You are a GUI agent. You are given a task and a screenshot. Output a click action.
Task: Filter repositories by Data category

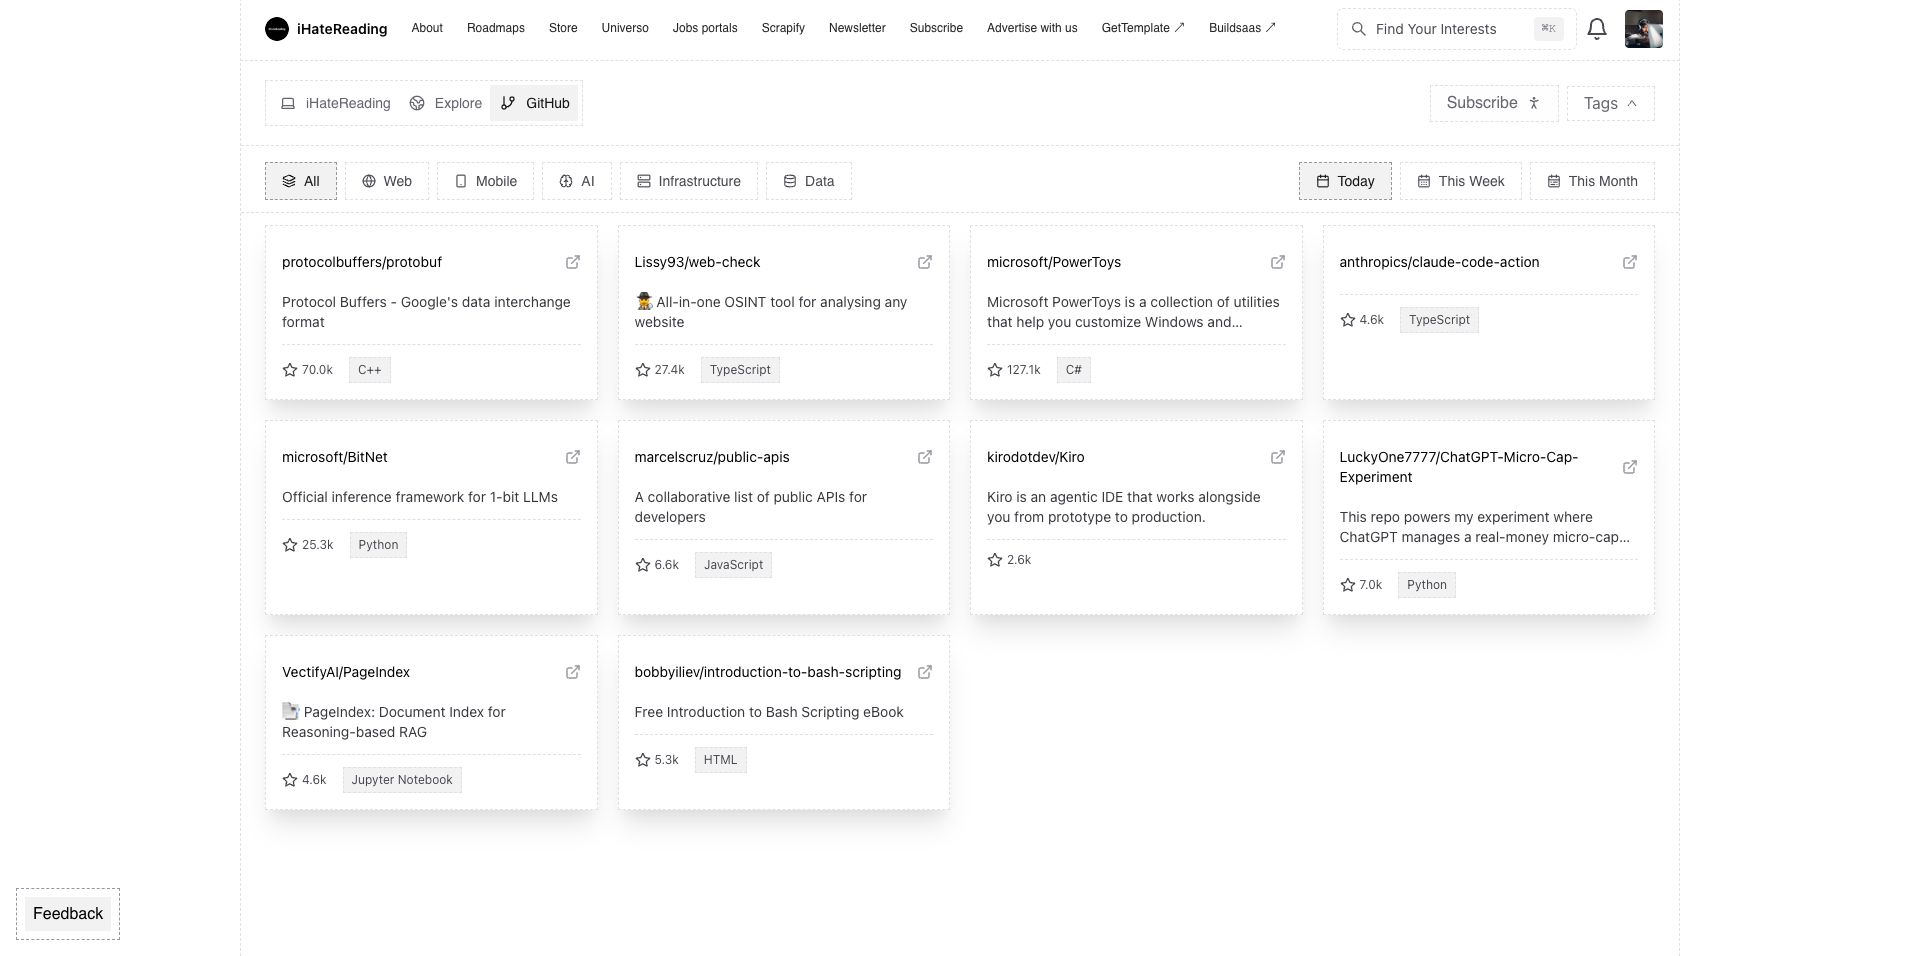point(809,181)
